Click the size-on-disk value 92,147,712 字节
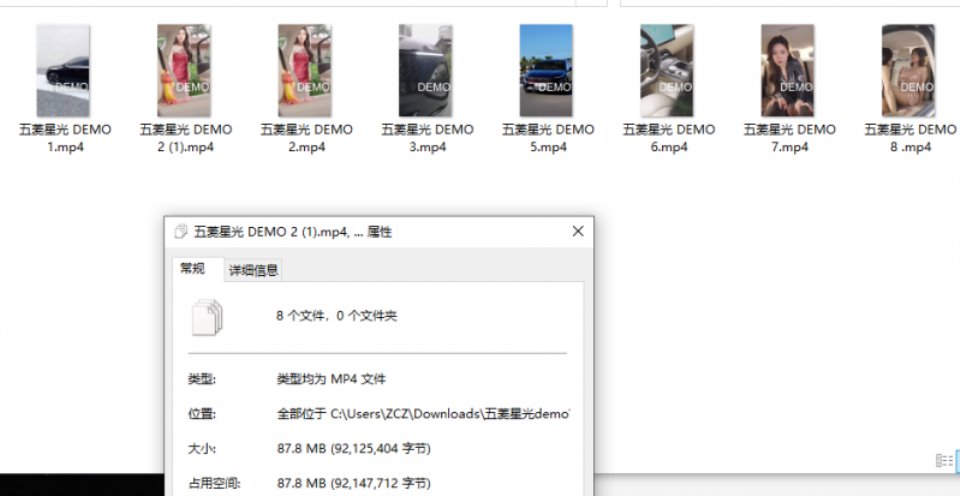The height and width of the screenshot is (496, 960). [x=383, y=484]
